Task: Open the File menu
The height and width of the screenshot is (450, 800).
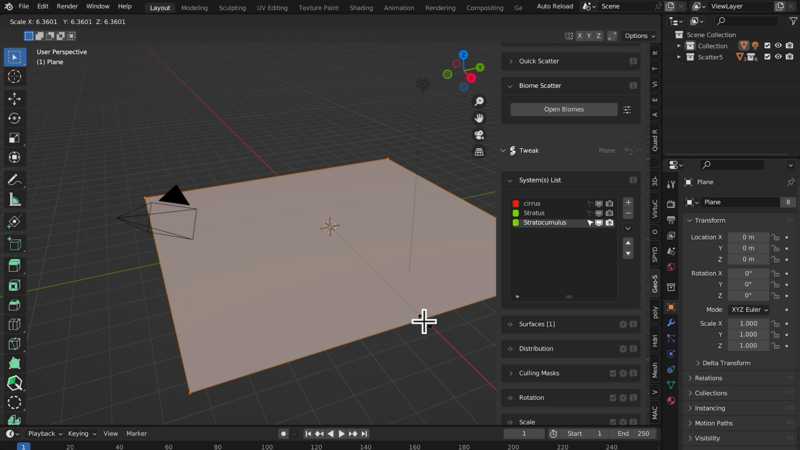Action: (x=23, y=7)
